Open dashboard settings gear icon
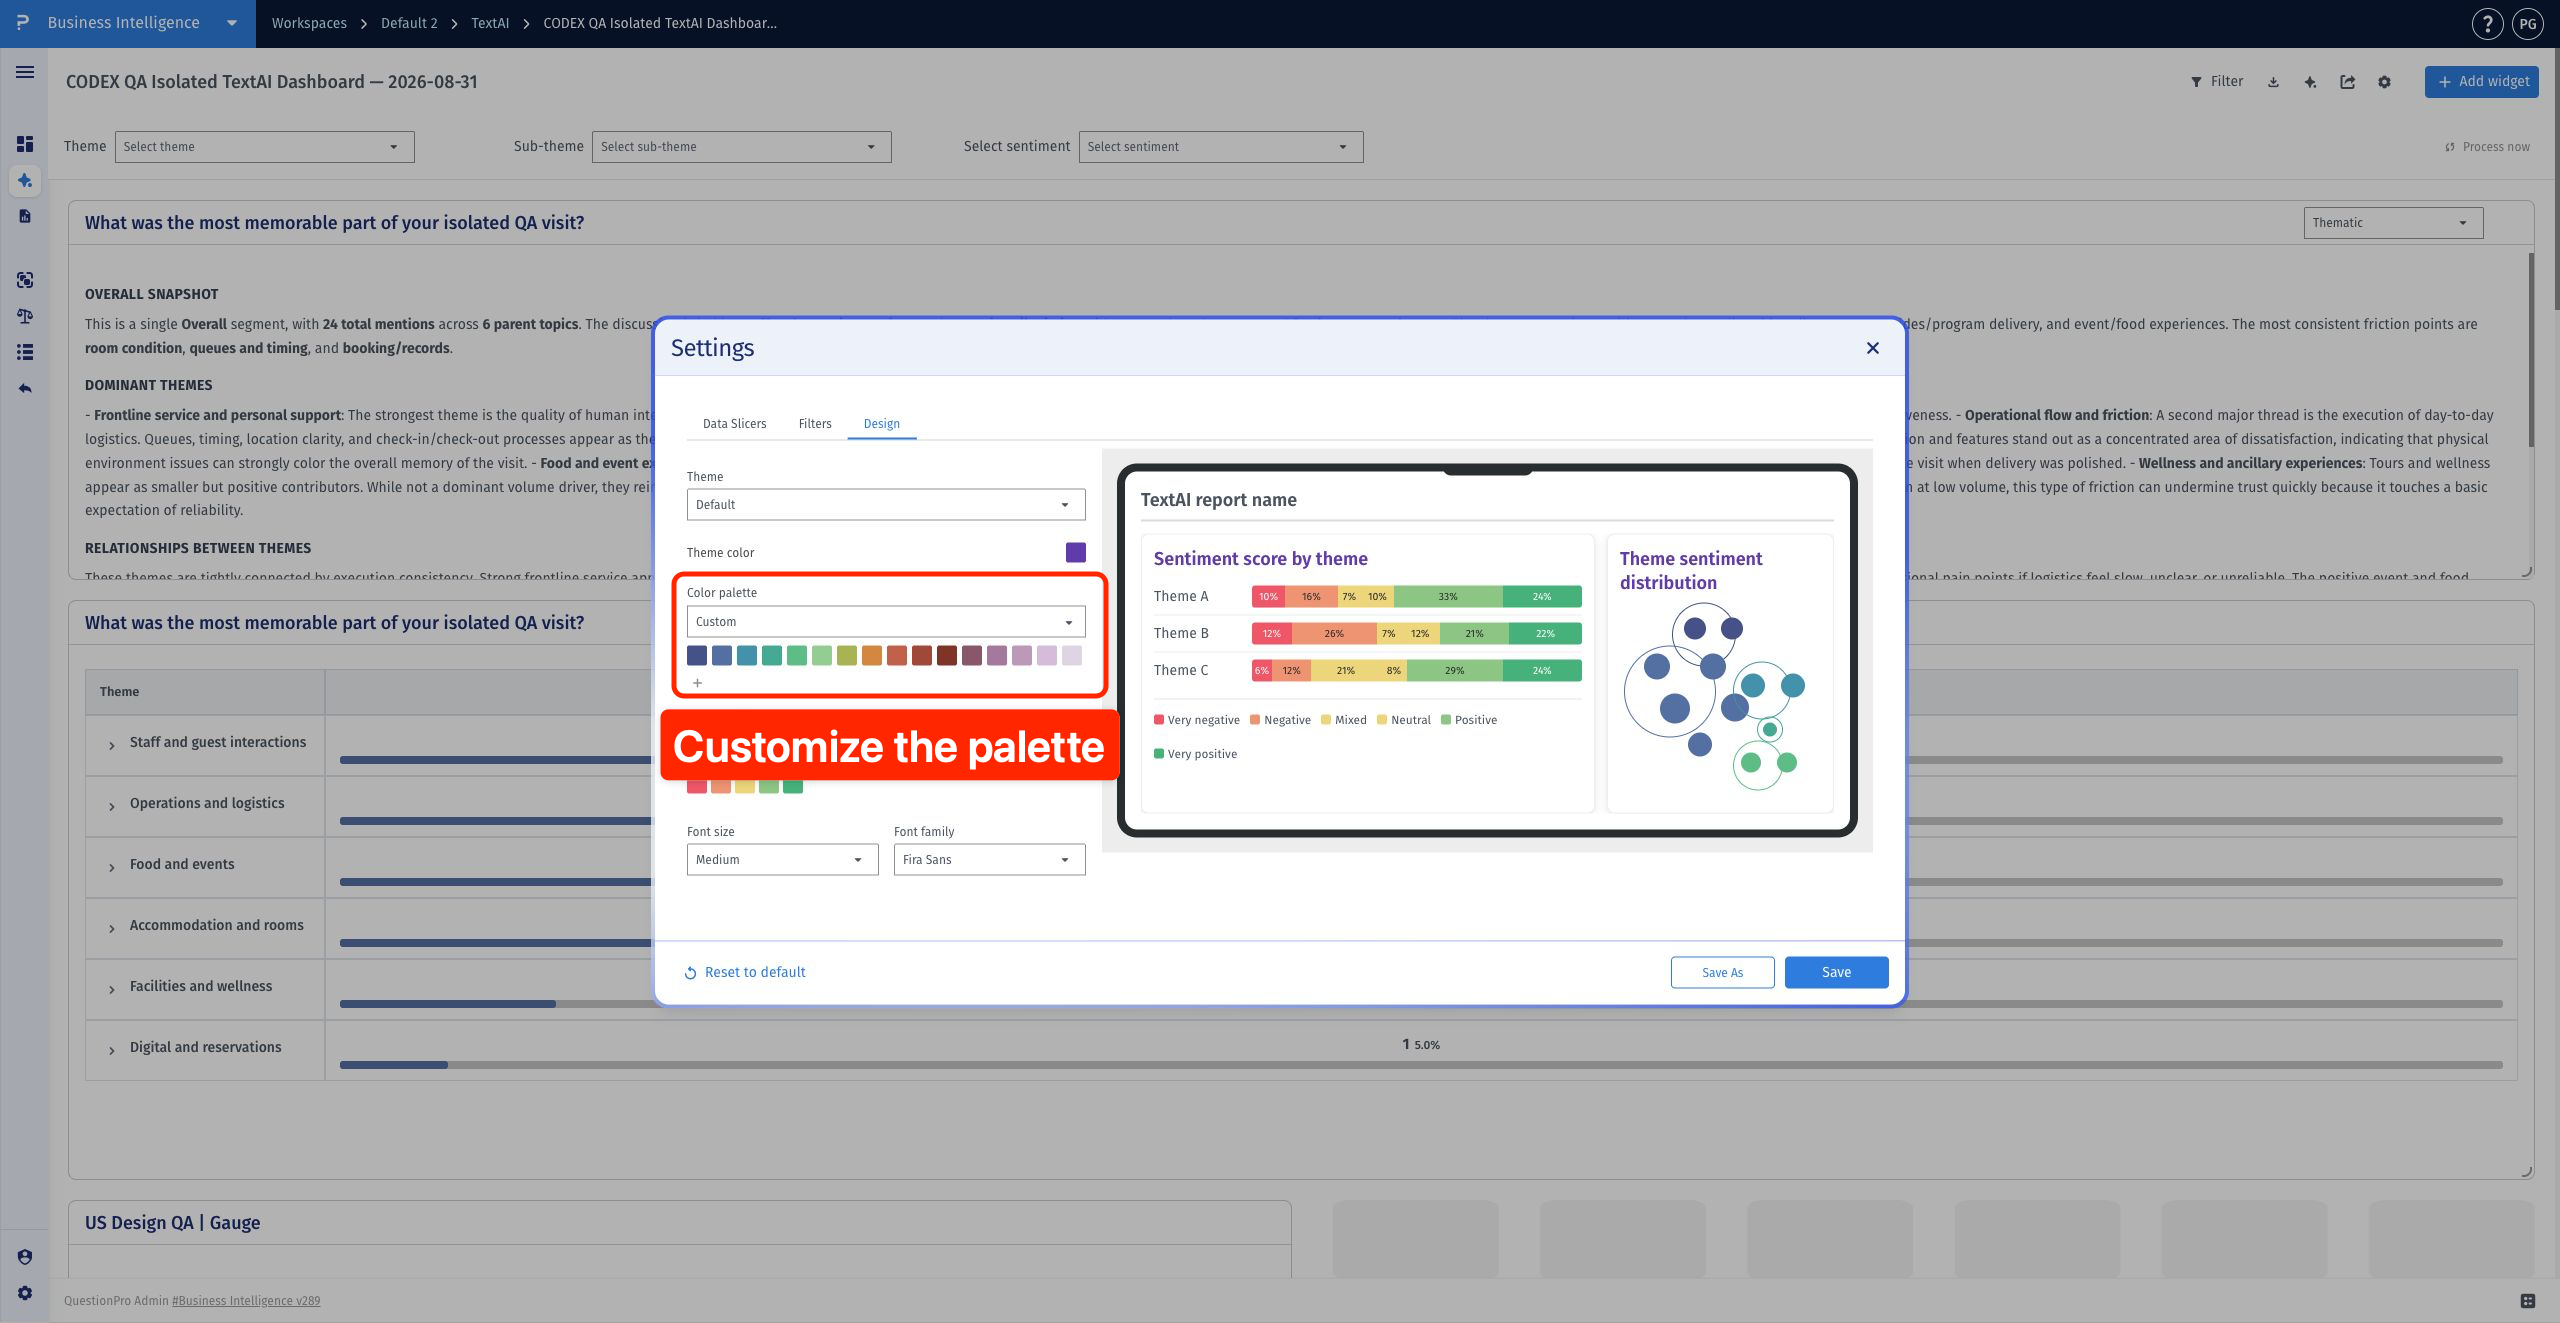Screen dimensions: 2560x1323 pyautogui.click(x=2384, y=82)
